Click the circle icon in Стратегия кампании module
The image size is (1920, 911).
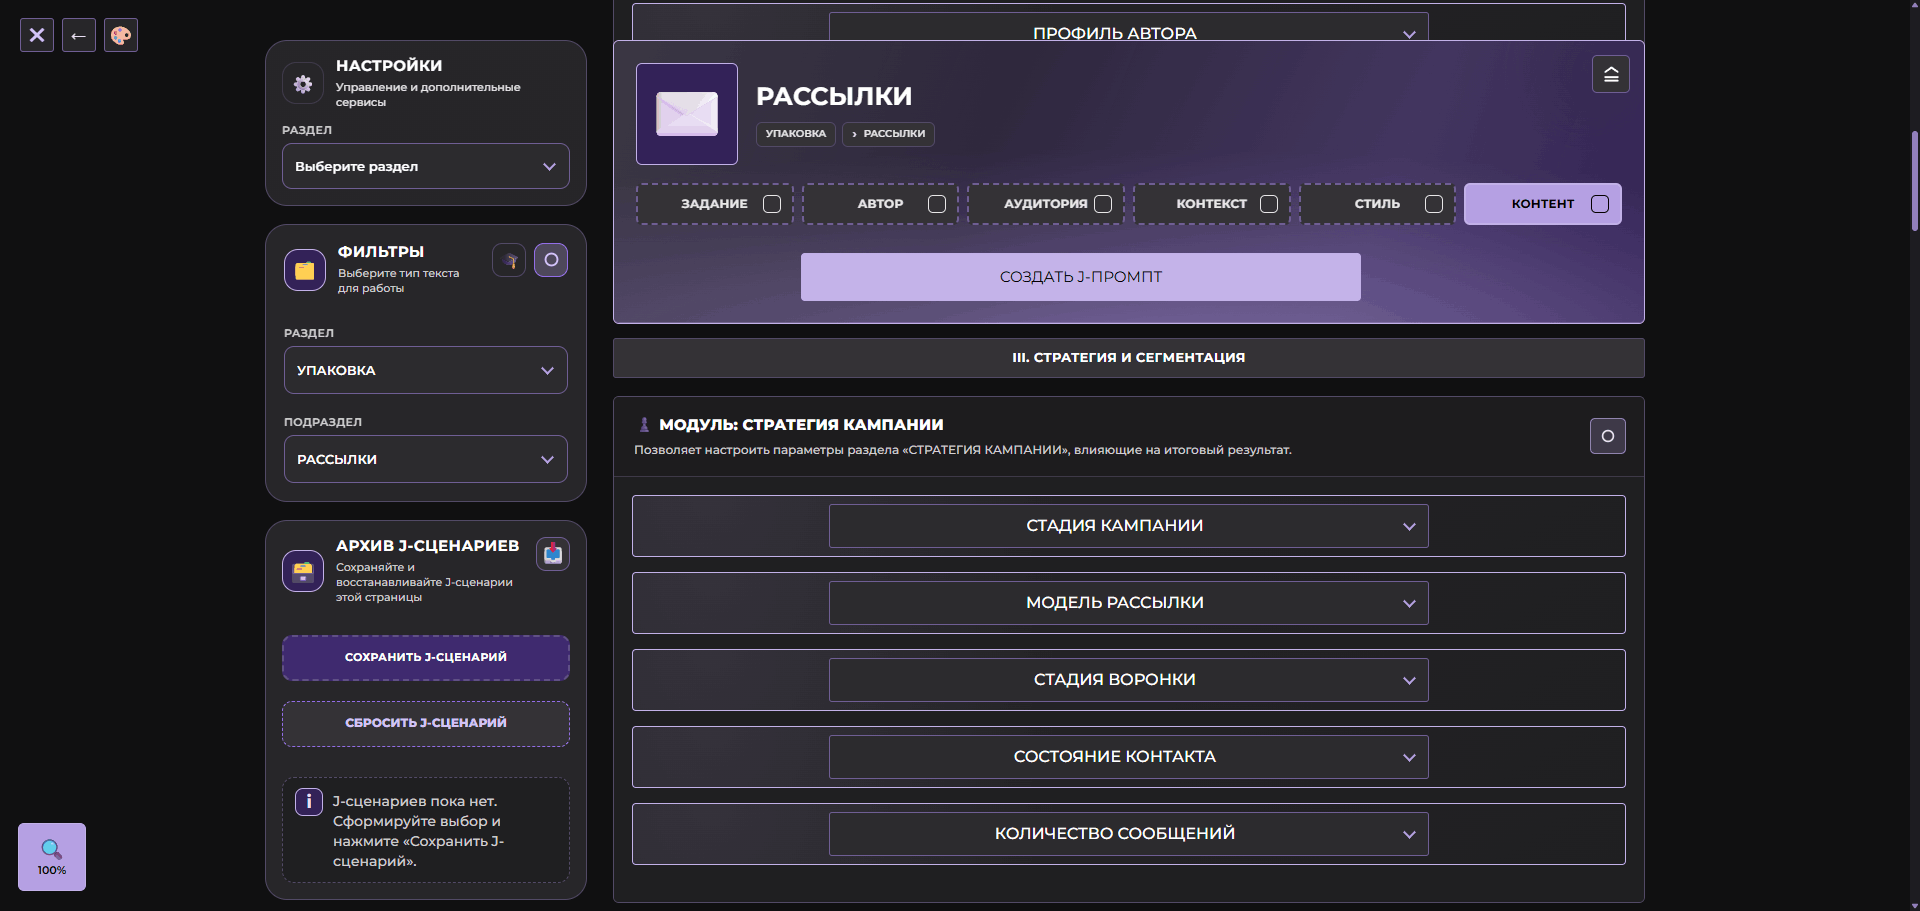[x=1608, y=436]
